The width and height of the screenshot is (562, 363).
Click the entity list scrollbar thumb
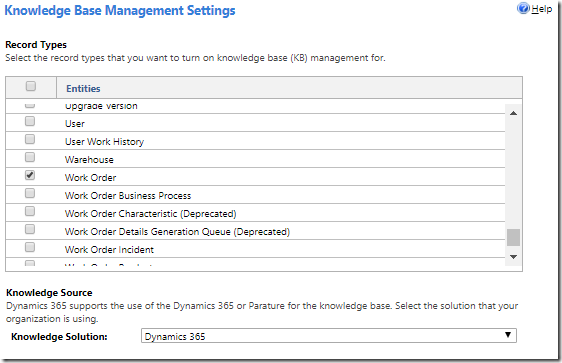(x=513, y=237)
